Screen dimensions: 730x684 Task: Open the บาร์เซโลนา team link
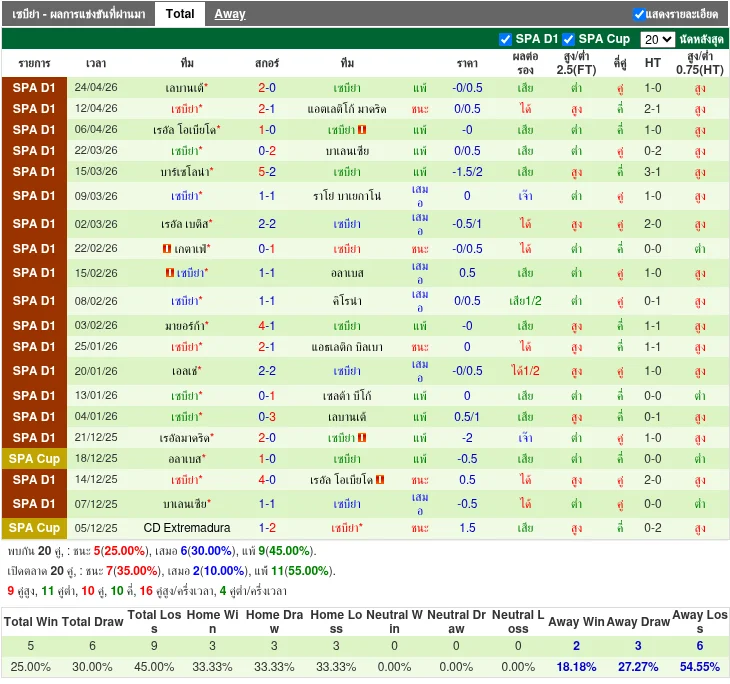coord(185,172)
